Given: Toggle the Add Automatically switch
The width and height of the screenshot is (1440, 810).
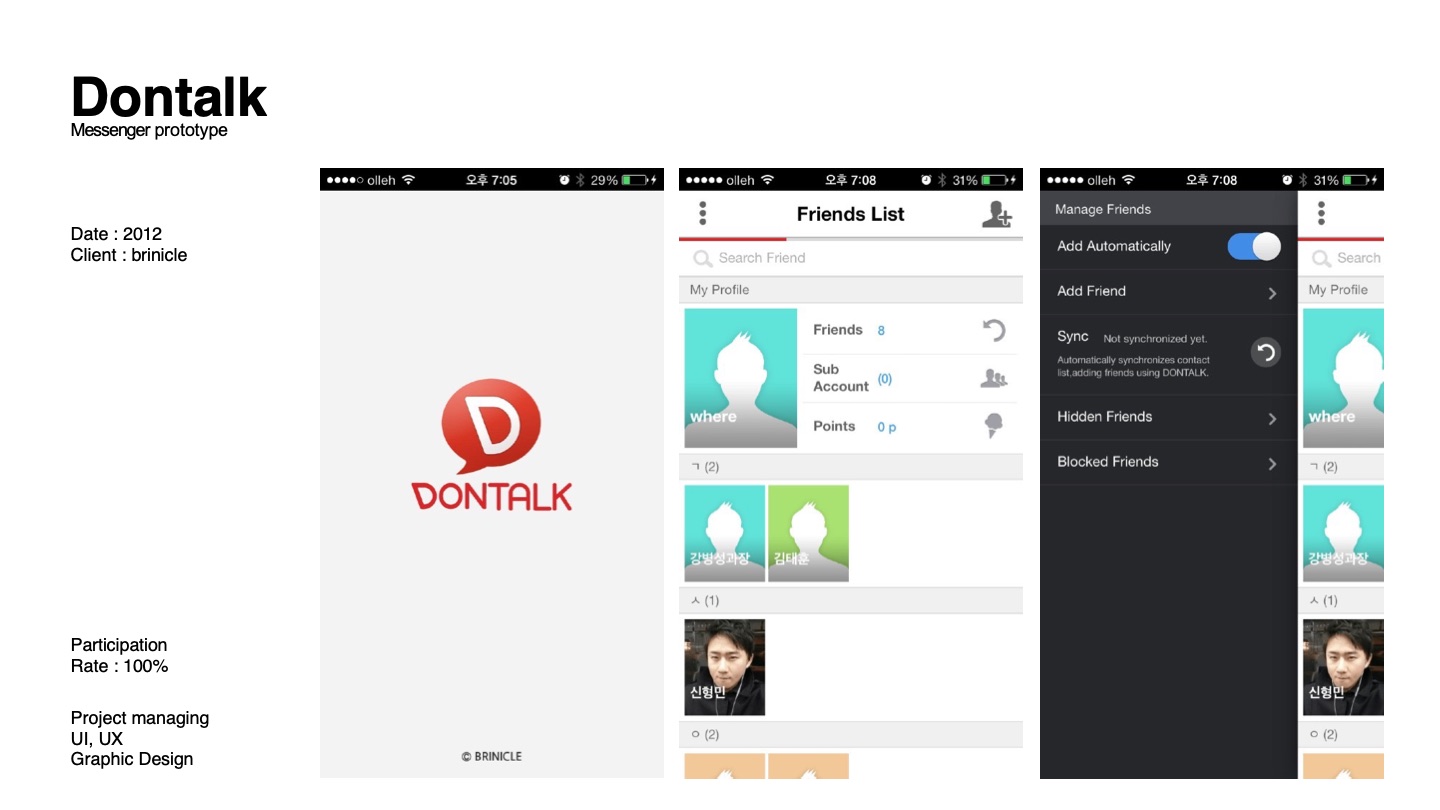Looking at the screenshot, I should click(1254, 246).
